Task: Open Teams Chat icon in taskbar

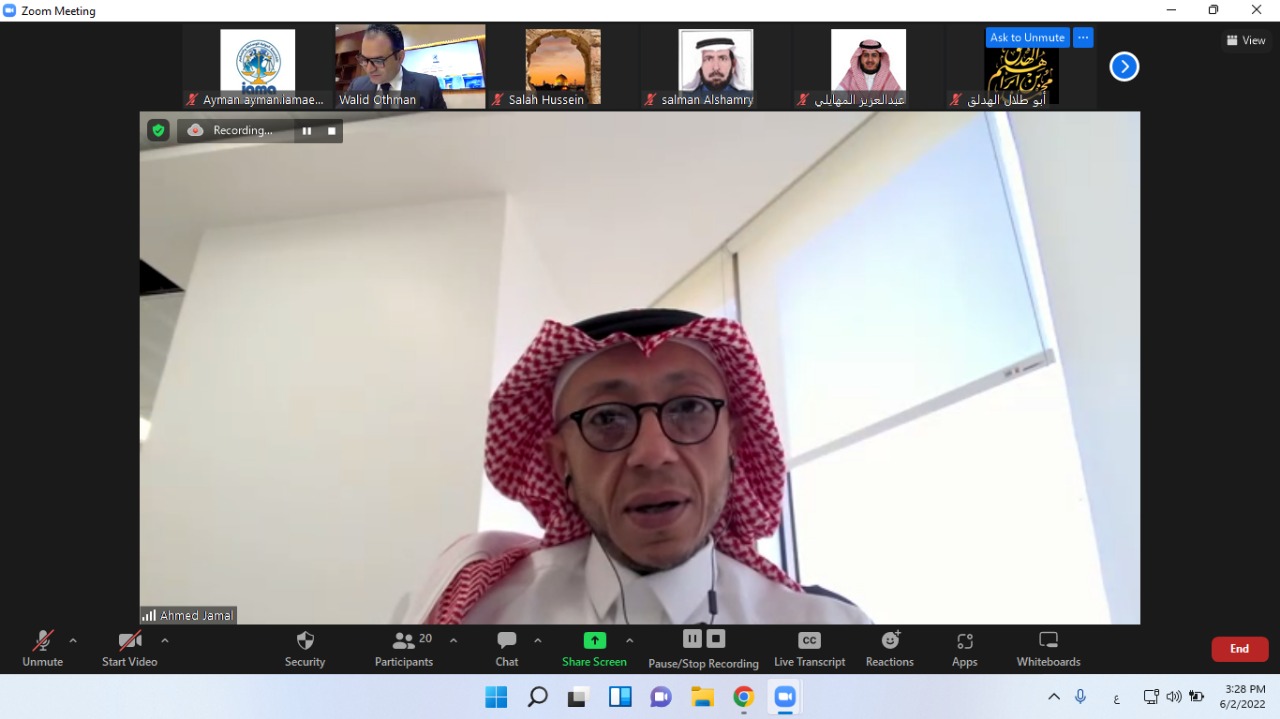Action: [x=661, y=697]
